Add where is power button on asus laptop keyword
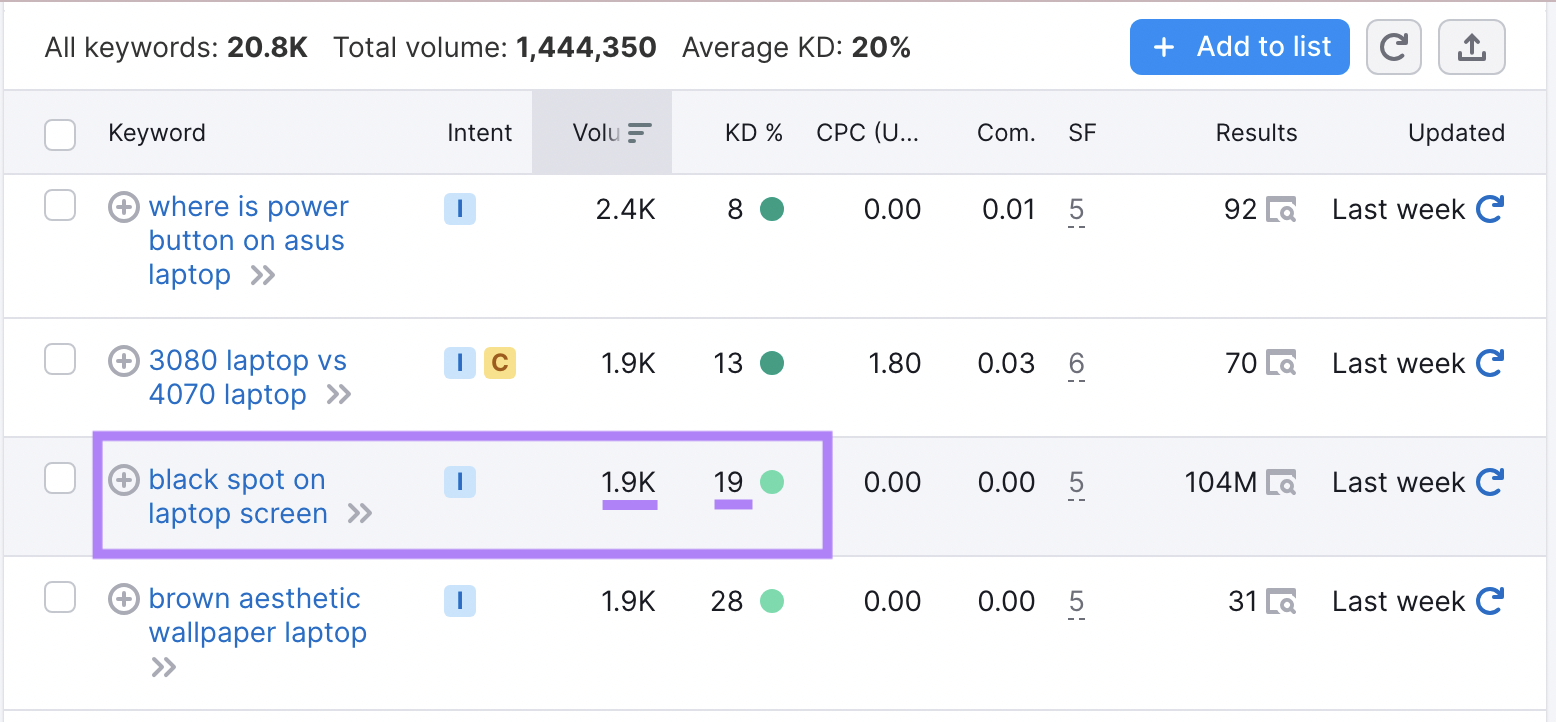 [123, 206]
